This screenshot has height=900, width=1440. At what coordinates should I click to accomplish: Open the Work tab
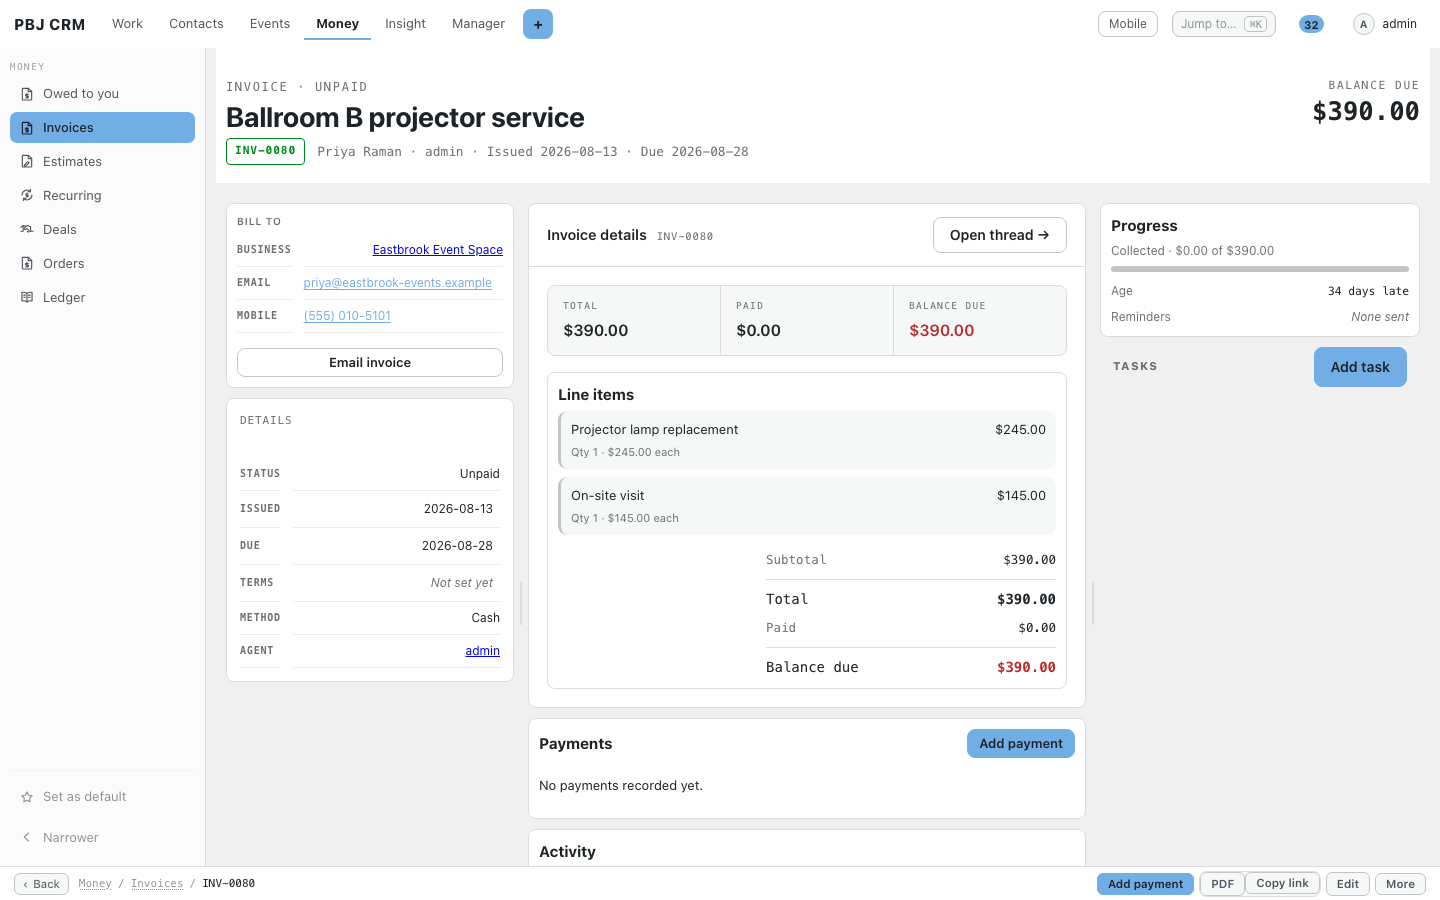point(127,24)
